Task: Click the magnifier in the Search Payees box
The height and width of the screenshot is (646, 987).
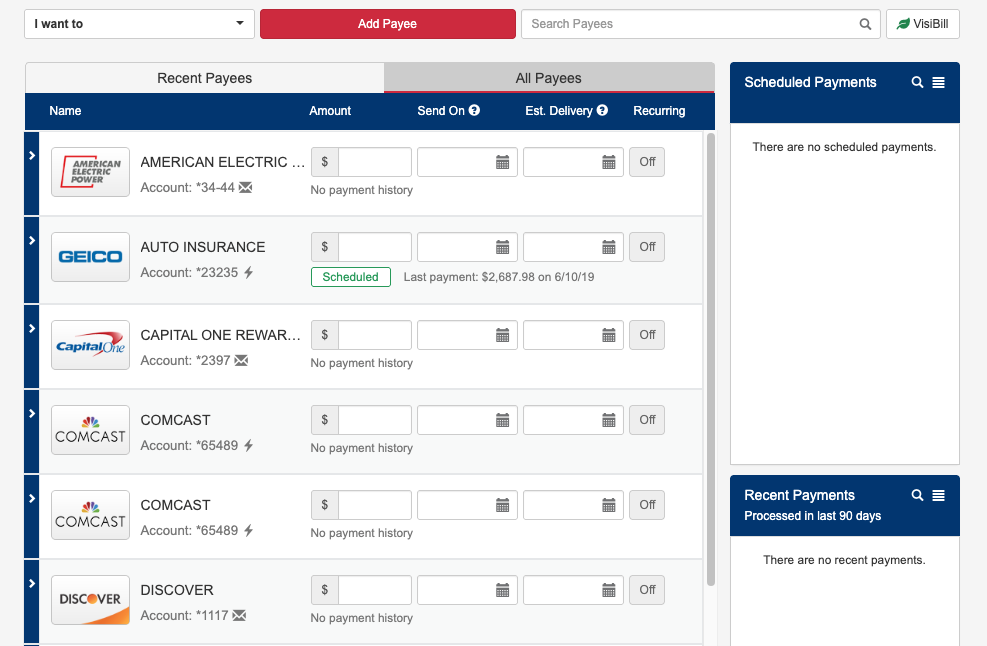Action: (865, 23)
